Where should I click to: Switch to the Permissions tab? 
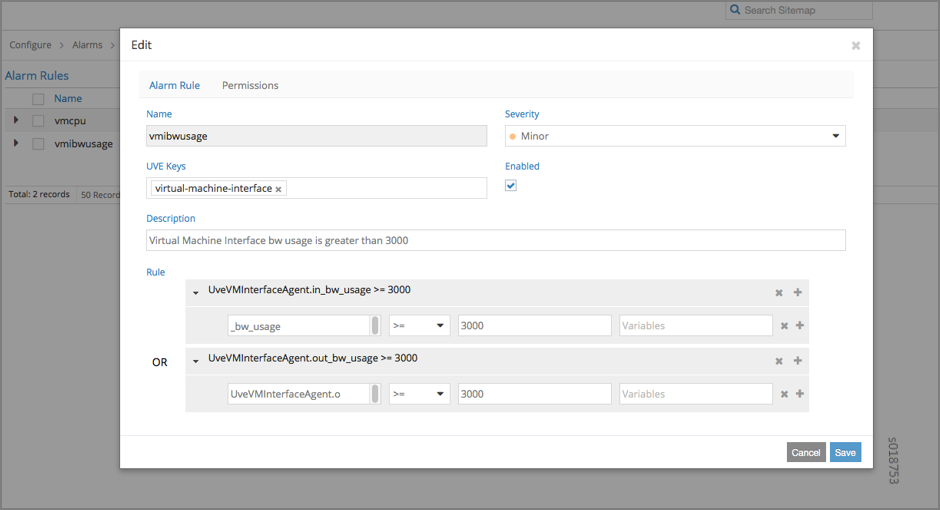pos(250,85)
